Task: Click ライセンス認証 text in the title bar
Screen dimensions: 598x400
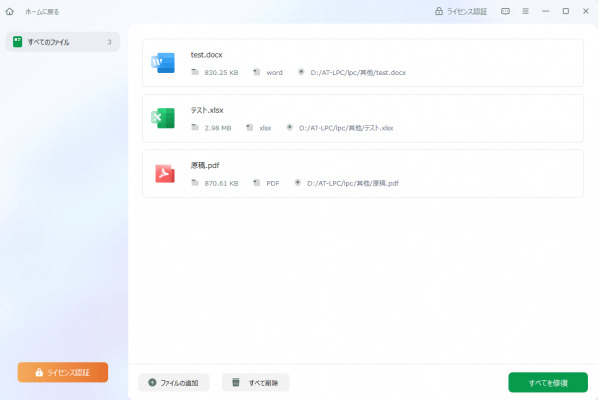Action: 467,12
